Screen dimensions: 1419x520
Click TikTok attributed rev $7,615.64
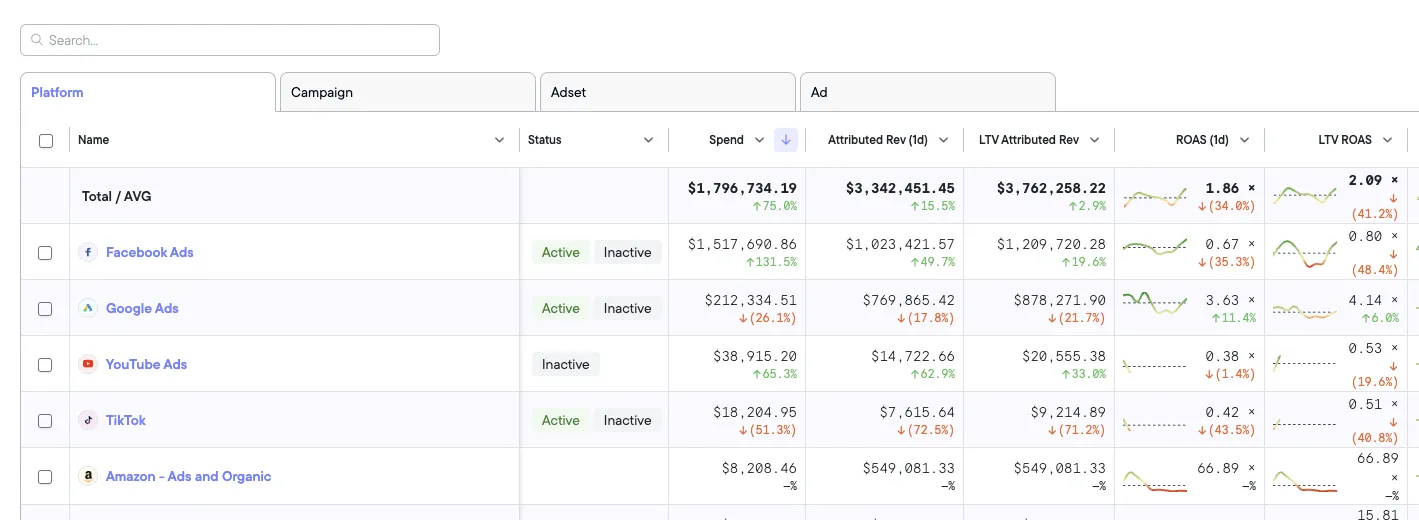pos(917,412)
